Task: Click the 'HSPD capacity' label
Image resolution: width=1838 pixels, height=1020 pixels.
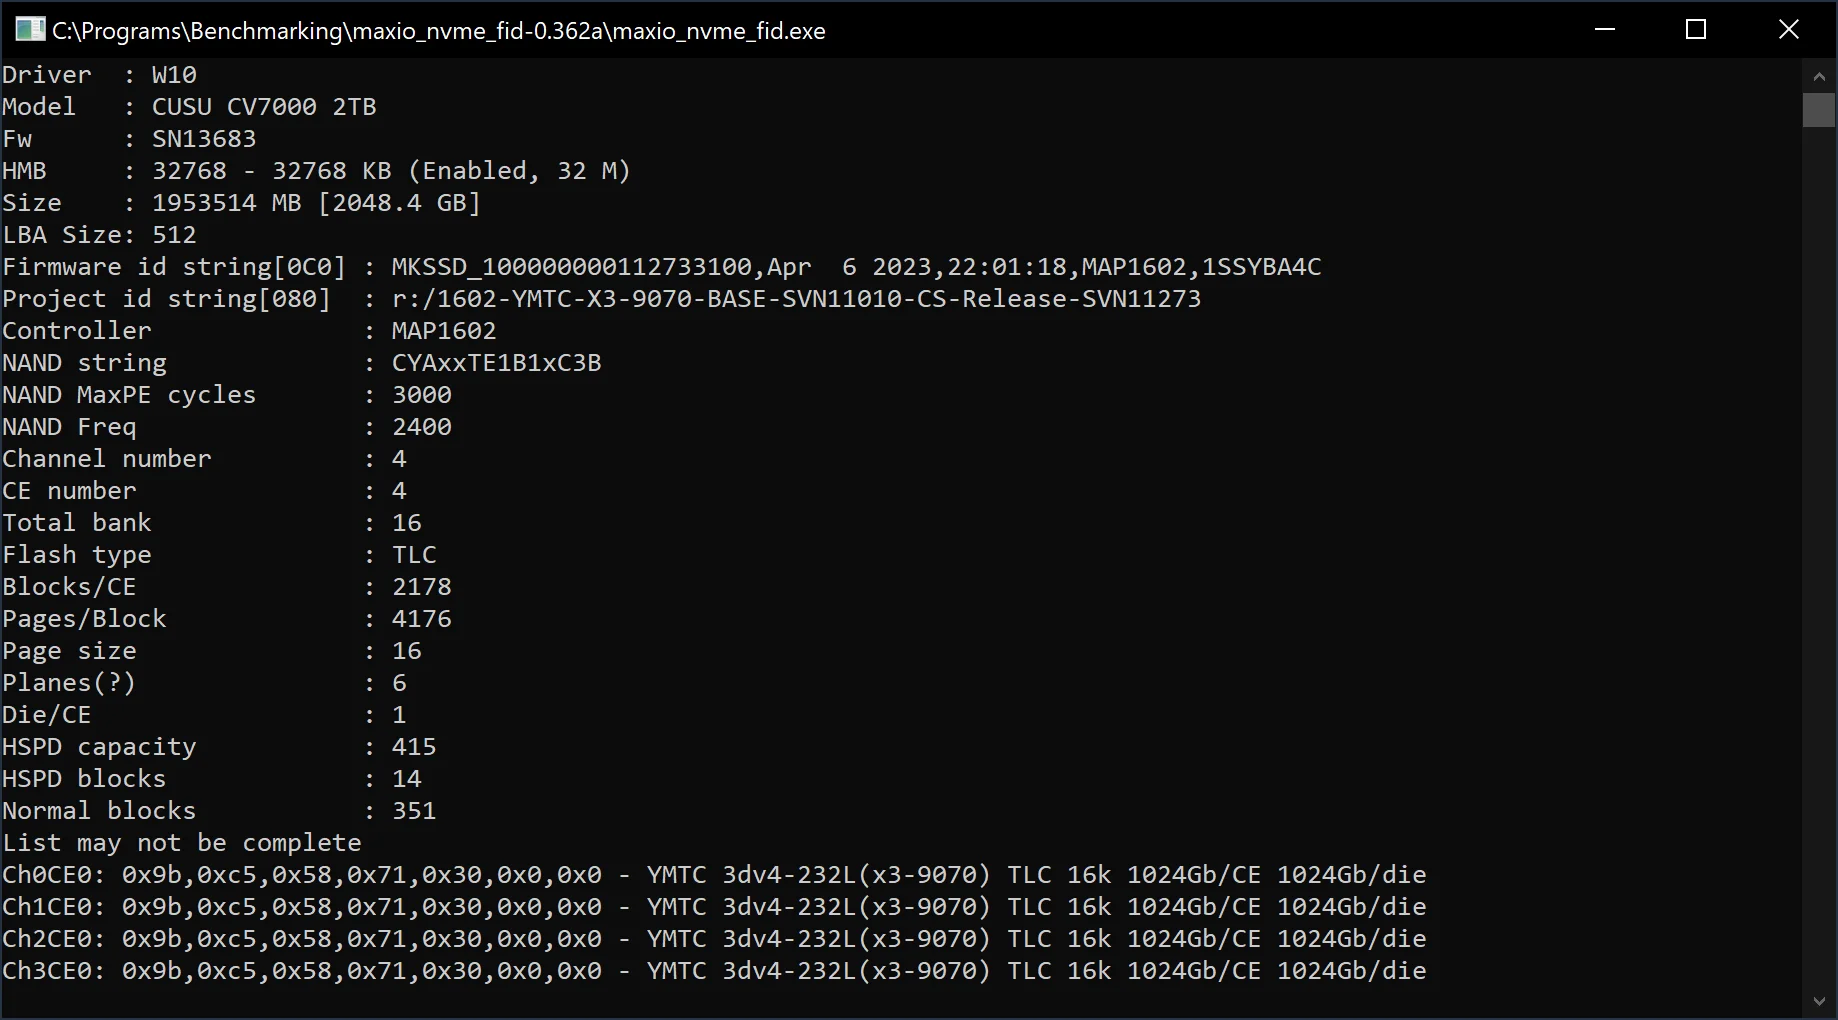Action: 99,747
